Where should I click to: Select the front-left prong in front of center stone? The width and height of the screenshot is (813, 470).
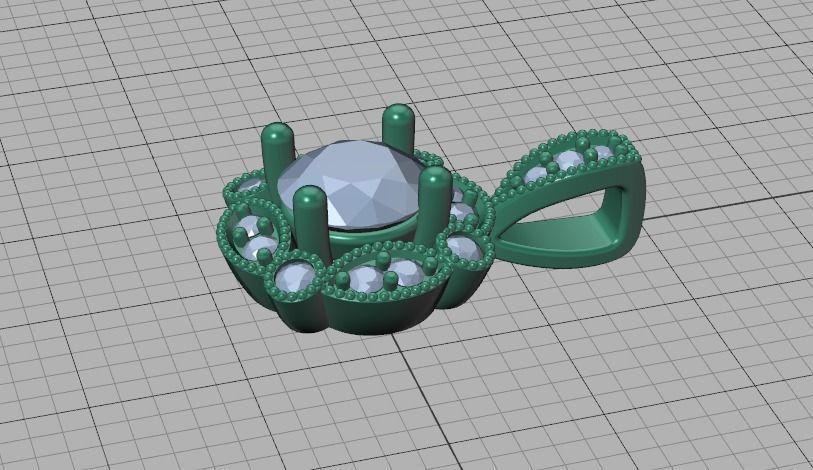coord(312,223)
